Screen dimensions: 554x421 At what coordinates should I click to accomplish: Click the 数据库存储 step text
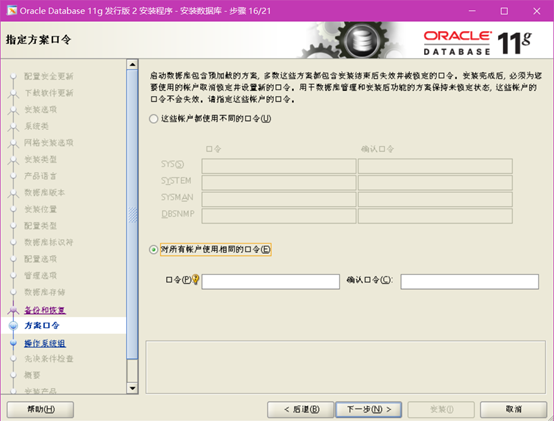pyautogui.click(x=45, y=292)
